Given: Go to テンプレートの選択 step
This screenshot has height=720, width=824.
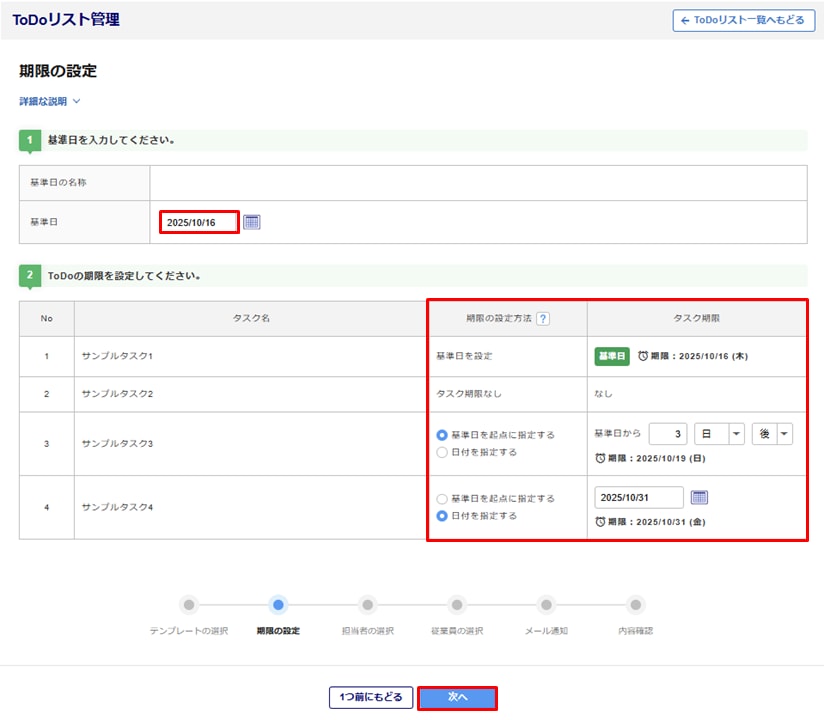Looking at the screenshot, I should coord(189,605).
